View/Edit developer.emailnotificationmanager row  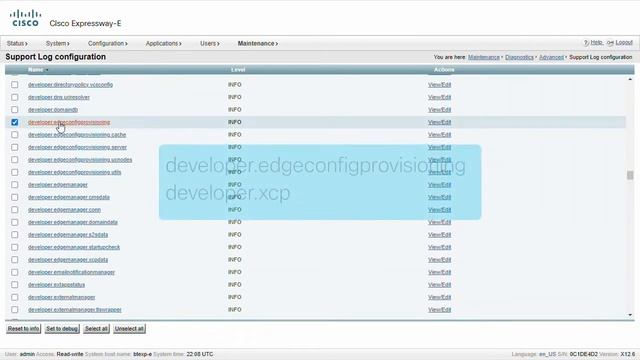tap(440, 272)
